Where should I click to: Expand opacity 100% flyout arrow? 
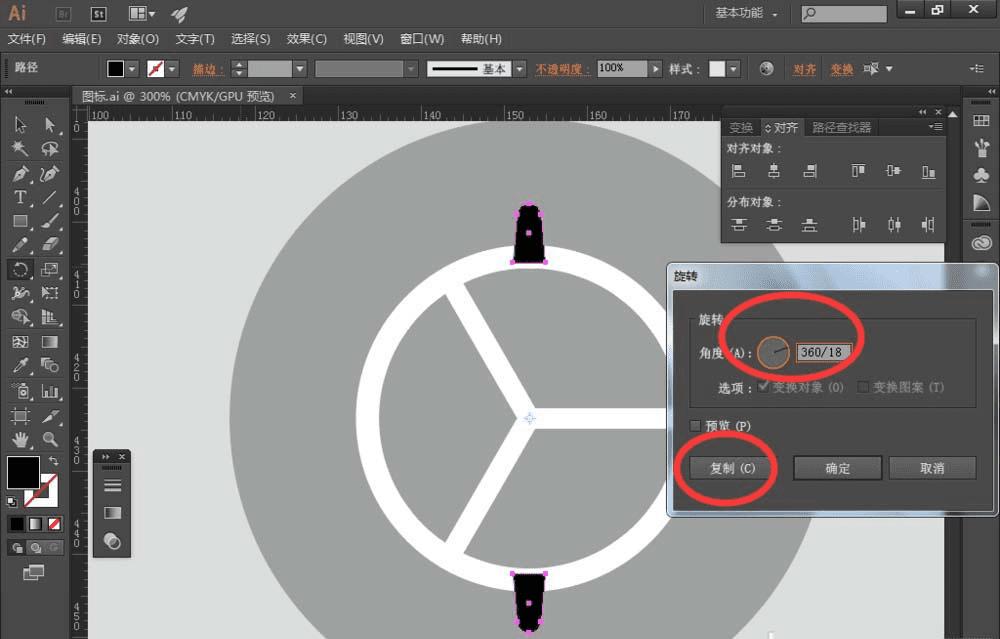click(655, 68)
